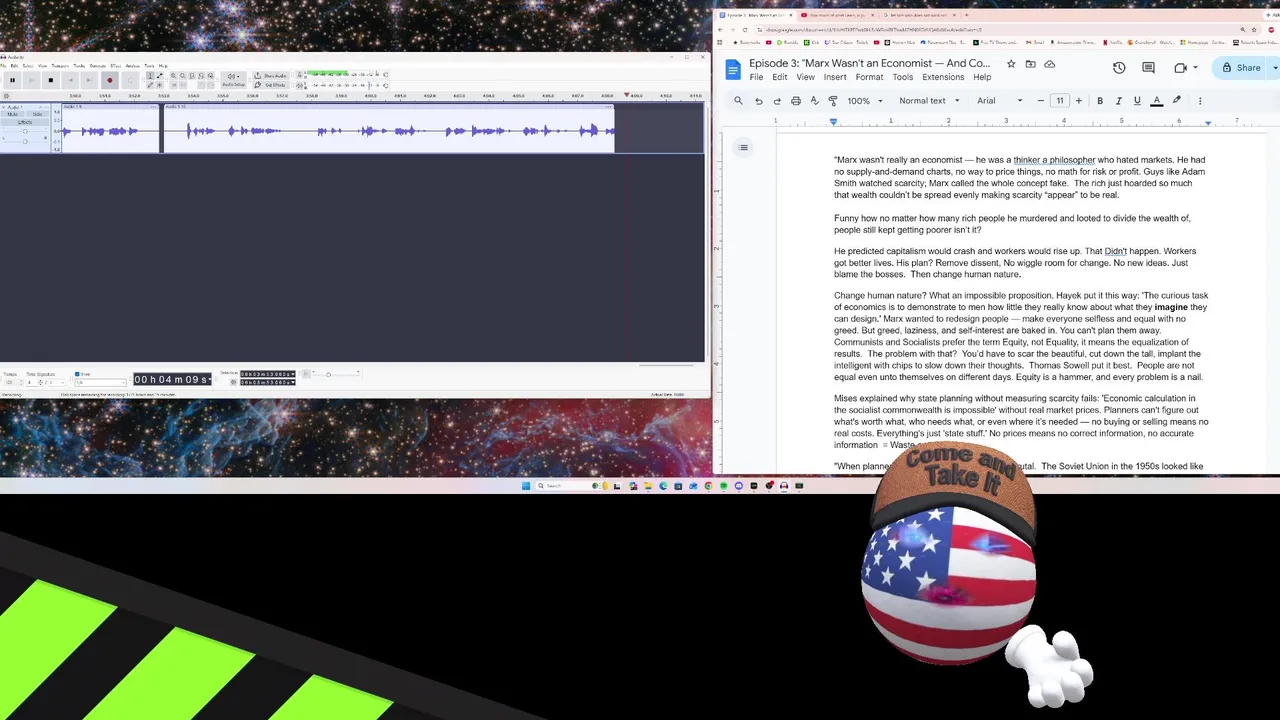Open the Audacity time display format dropdown
The width and height of the screenshot is (1280, 720).
coord(209,379)
